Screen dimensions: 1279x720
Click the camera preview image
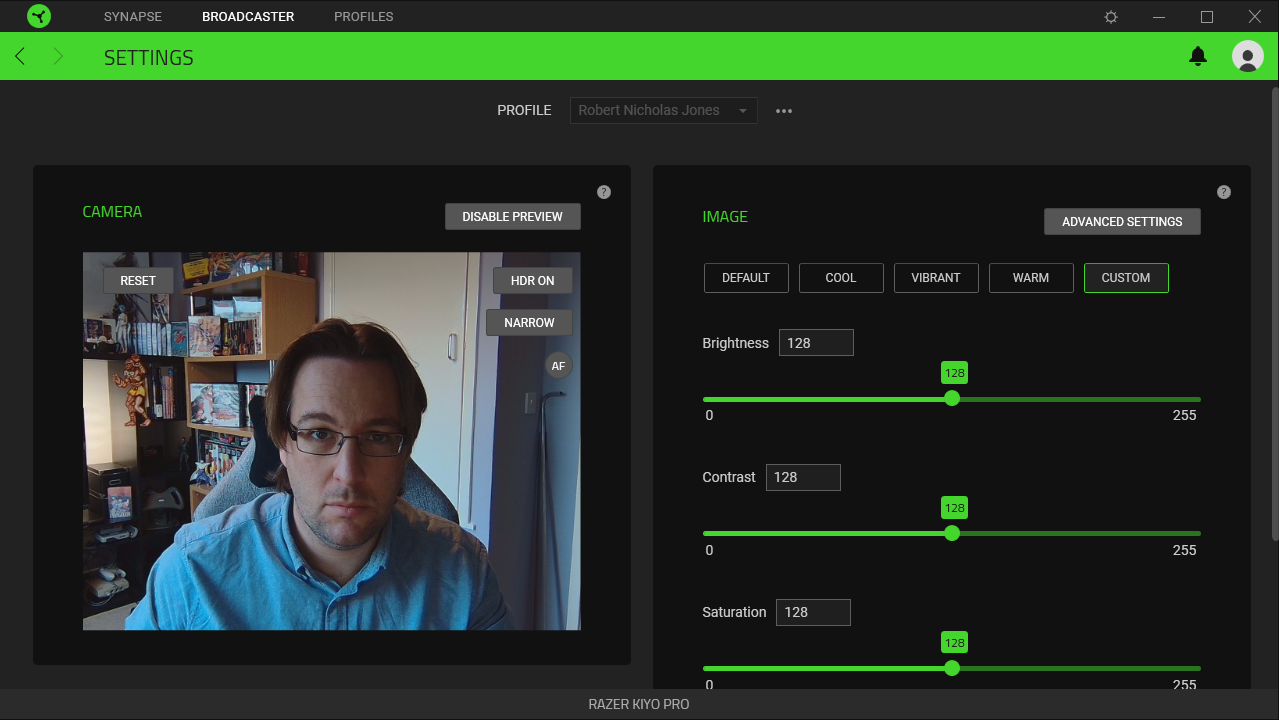(332, 441)
